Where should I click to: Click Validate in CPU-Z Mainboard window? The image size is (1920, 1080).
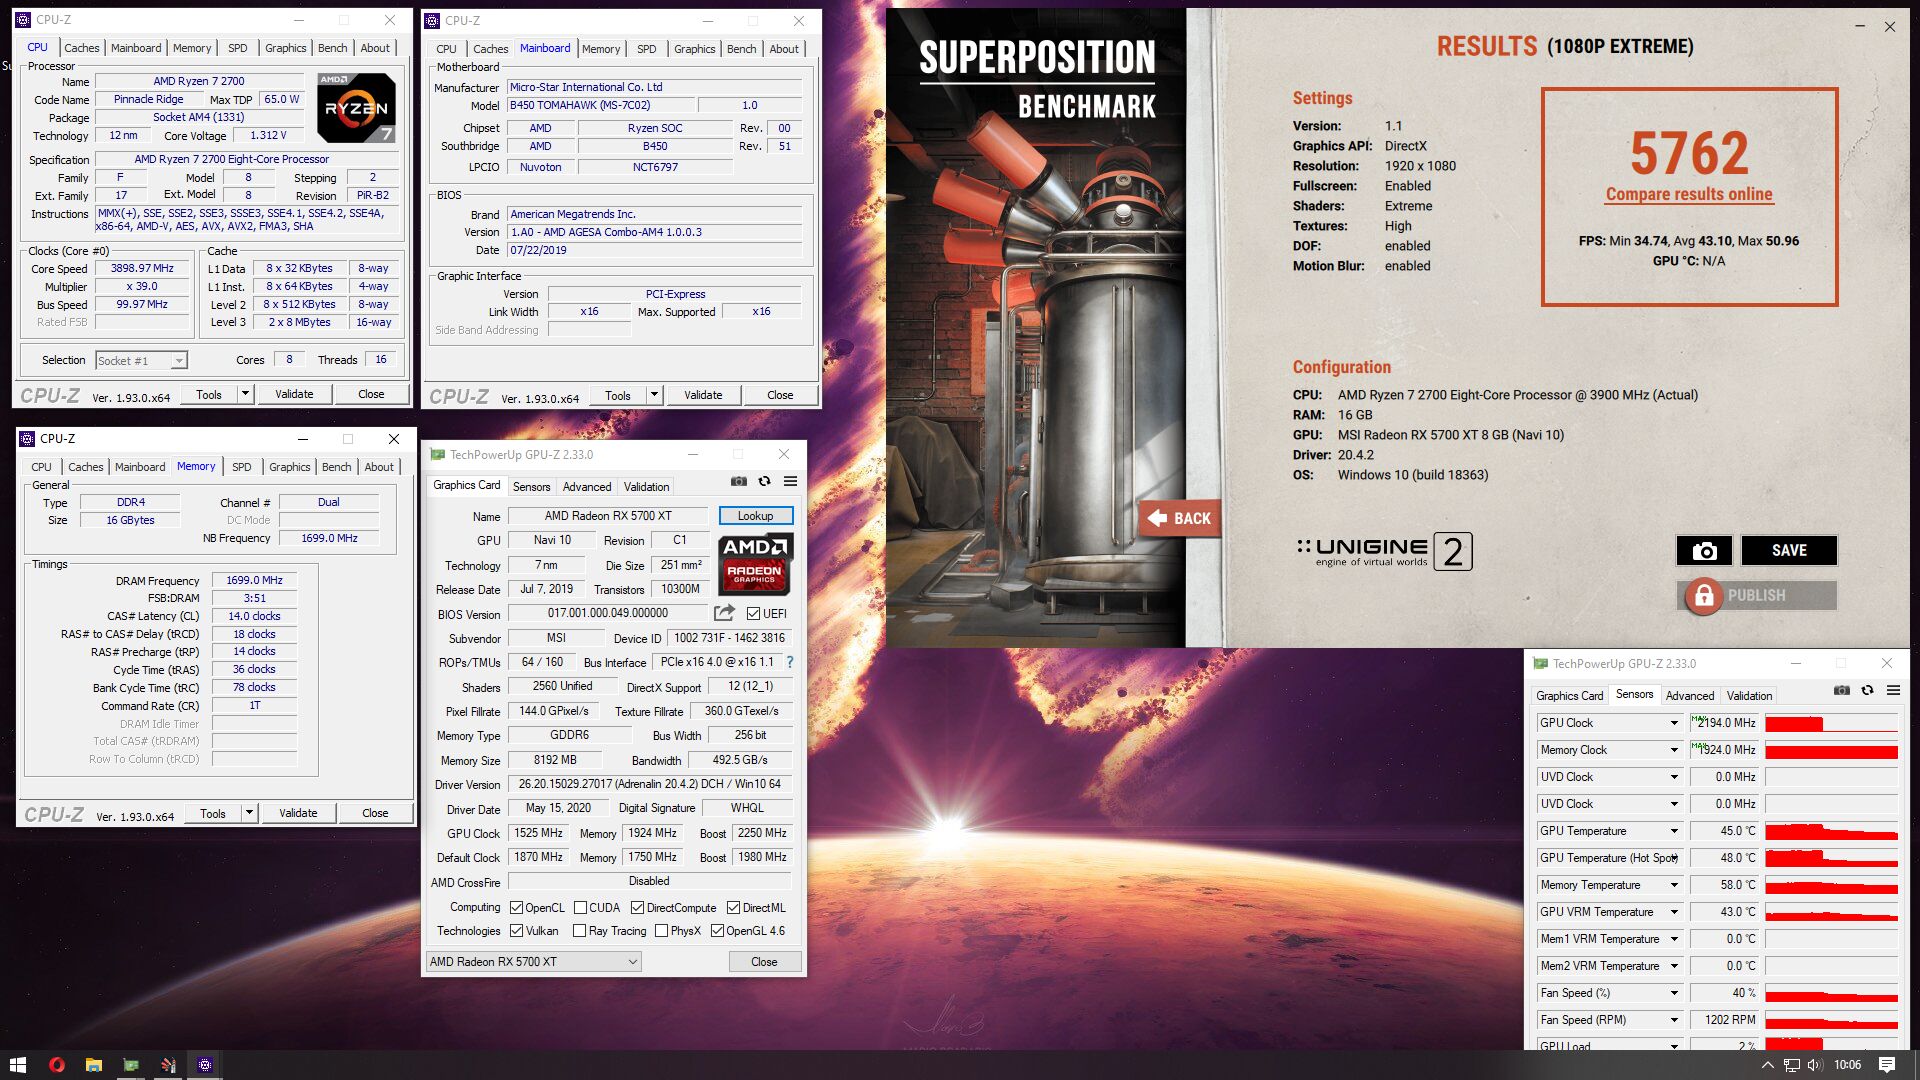(x=703, y=395)
